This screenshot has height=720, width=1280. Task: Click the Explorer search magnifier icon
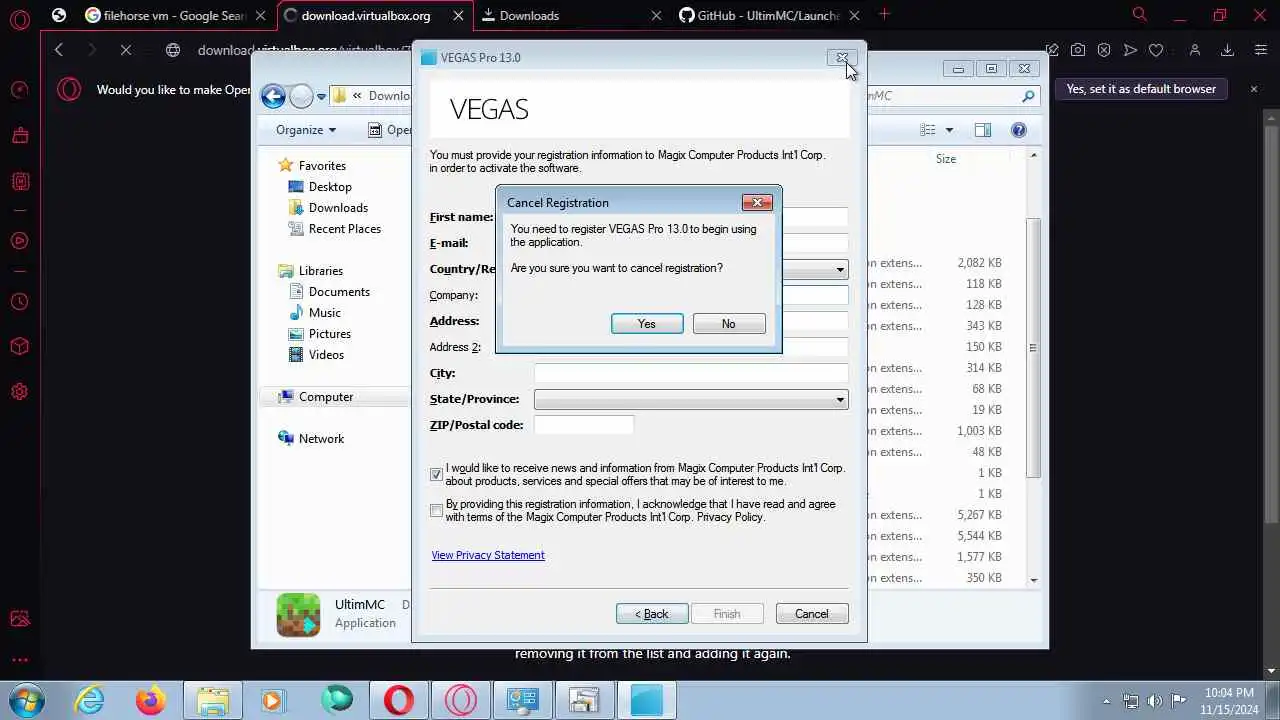[1028, 96]
